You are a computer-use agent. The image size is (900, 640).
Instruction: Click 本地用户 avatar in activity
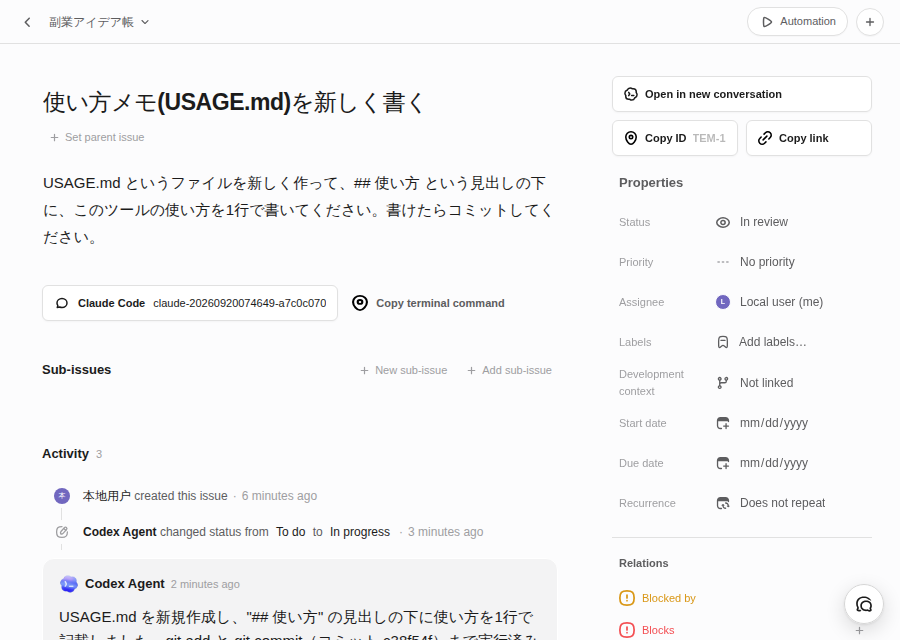[62, 496]
